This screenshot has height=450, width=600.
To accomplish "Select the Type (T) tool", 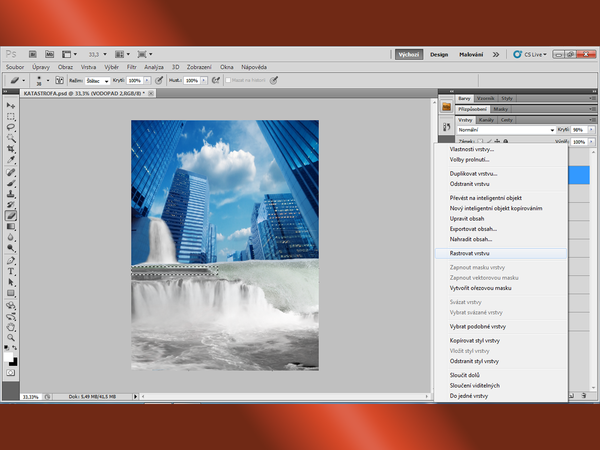I will (x=11, y=270).
